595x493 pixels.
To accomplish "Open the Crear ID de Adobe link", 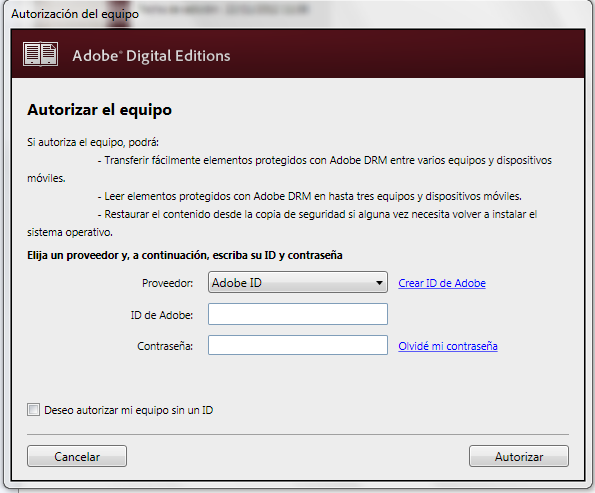I will tap(442, 283).
